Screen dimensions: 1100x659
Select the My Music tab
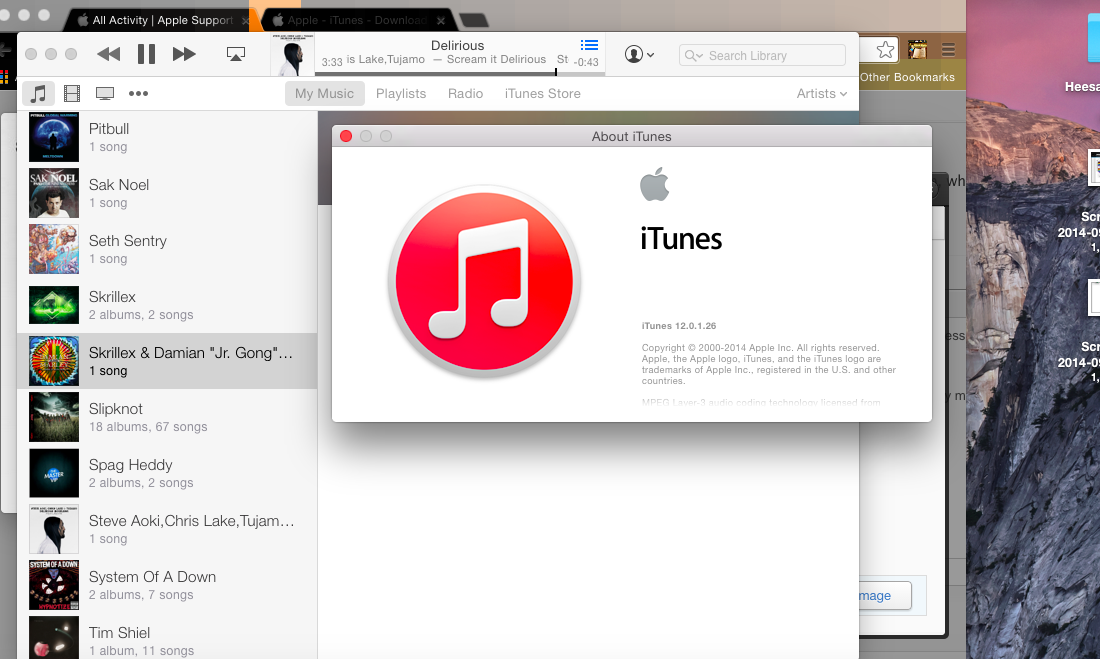point(324,93)
